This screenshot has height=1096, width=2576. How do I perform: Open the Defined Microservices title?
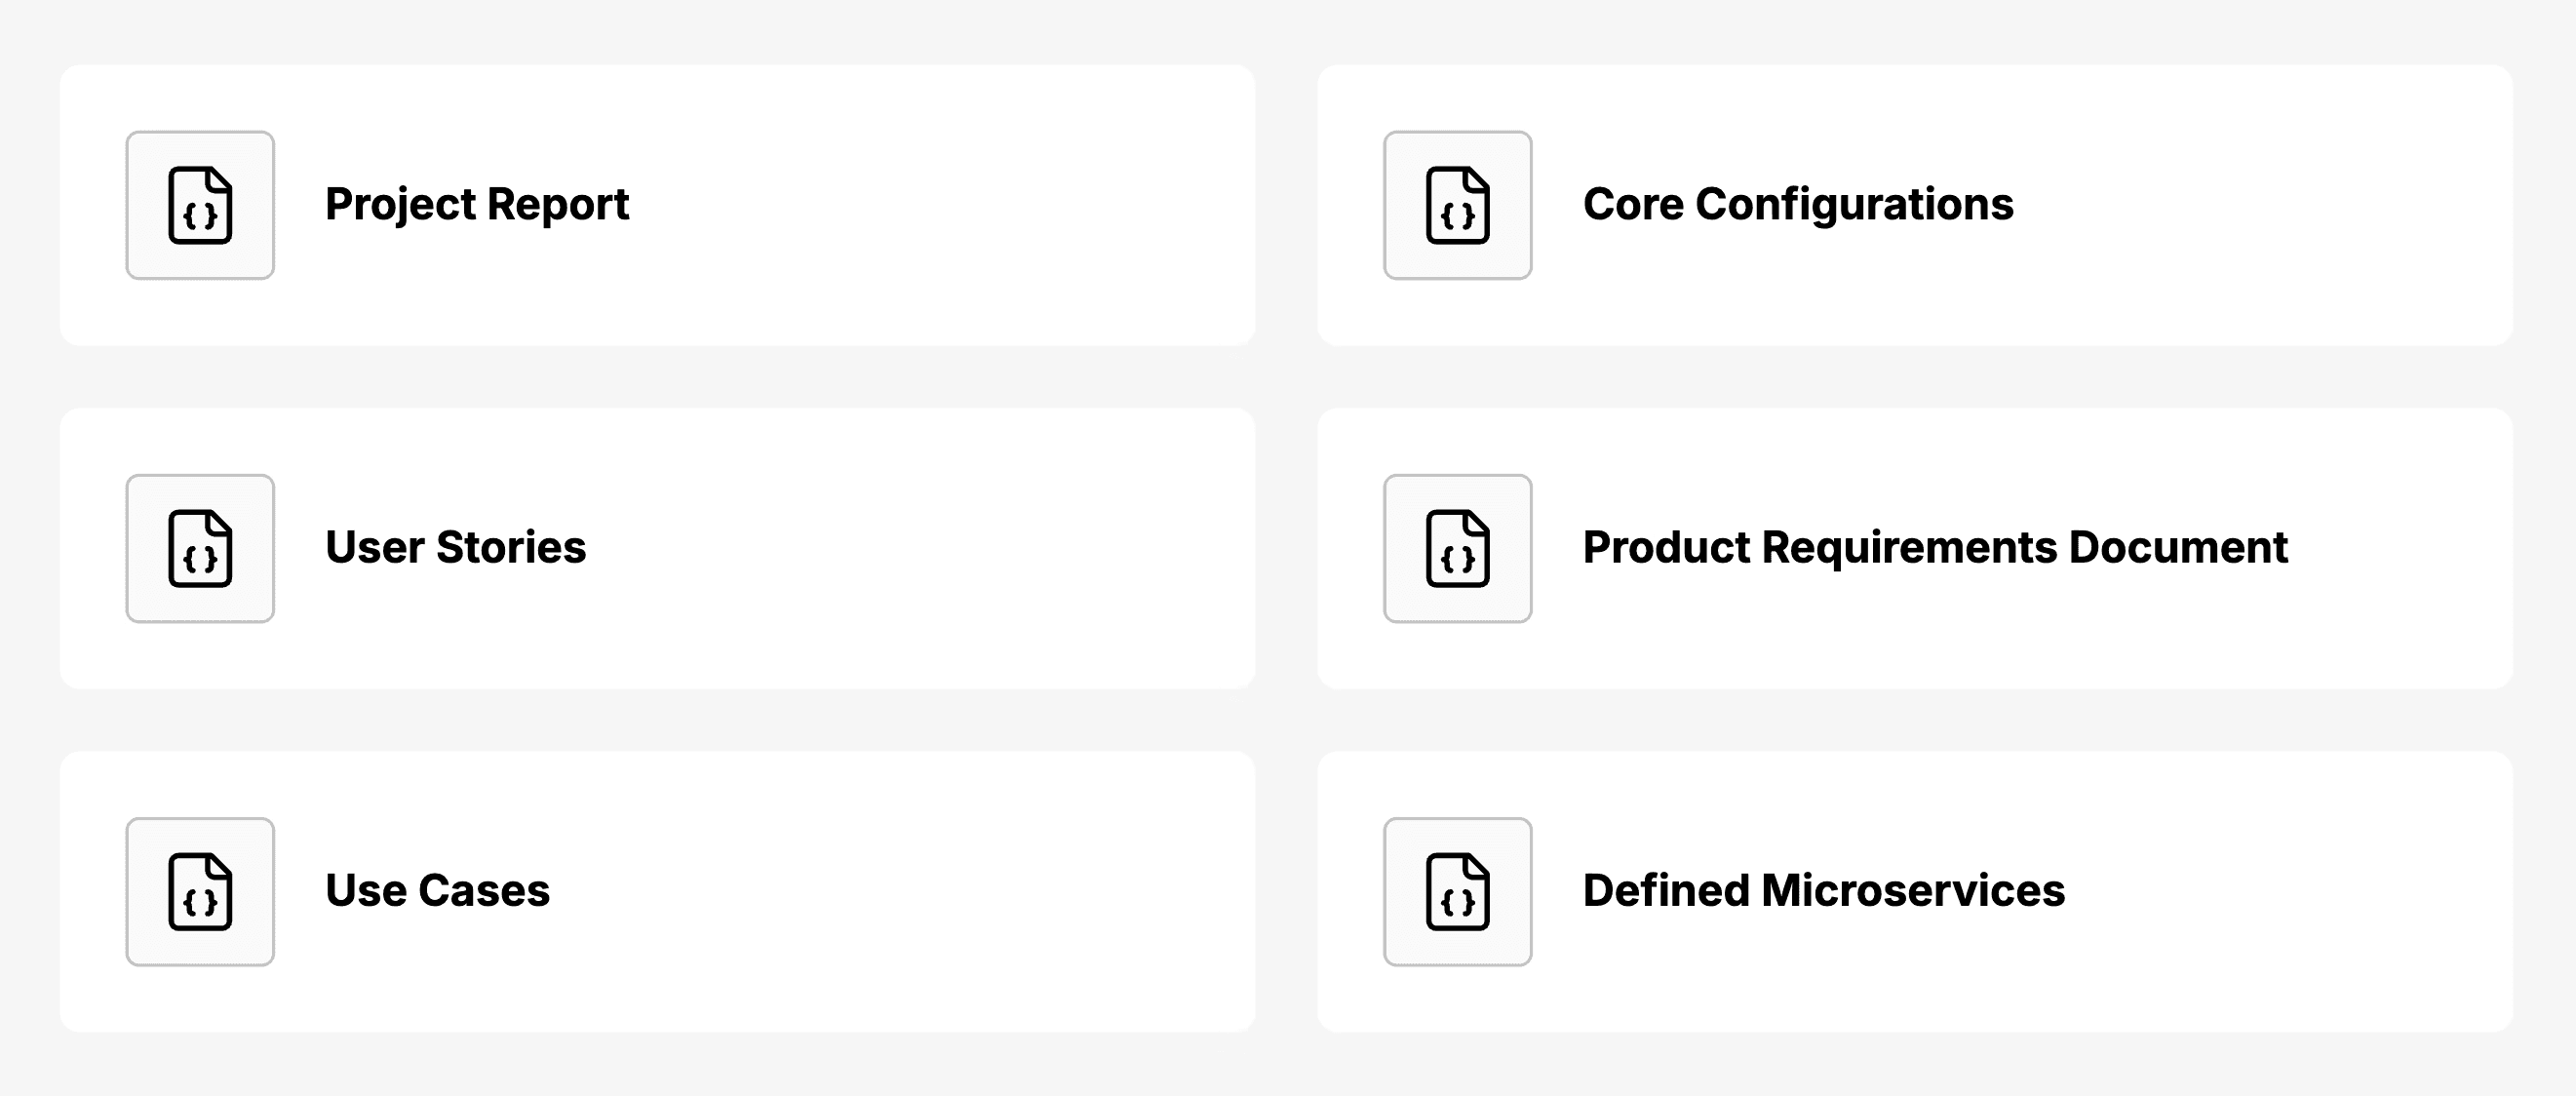click(x=1824, y=890)
